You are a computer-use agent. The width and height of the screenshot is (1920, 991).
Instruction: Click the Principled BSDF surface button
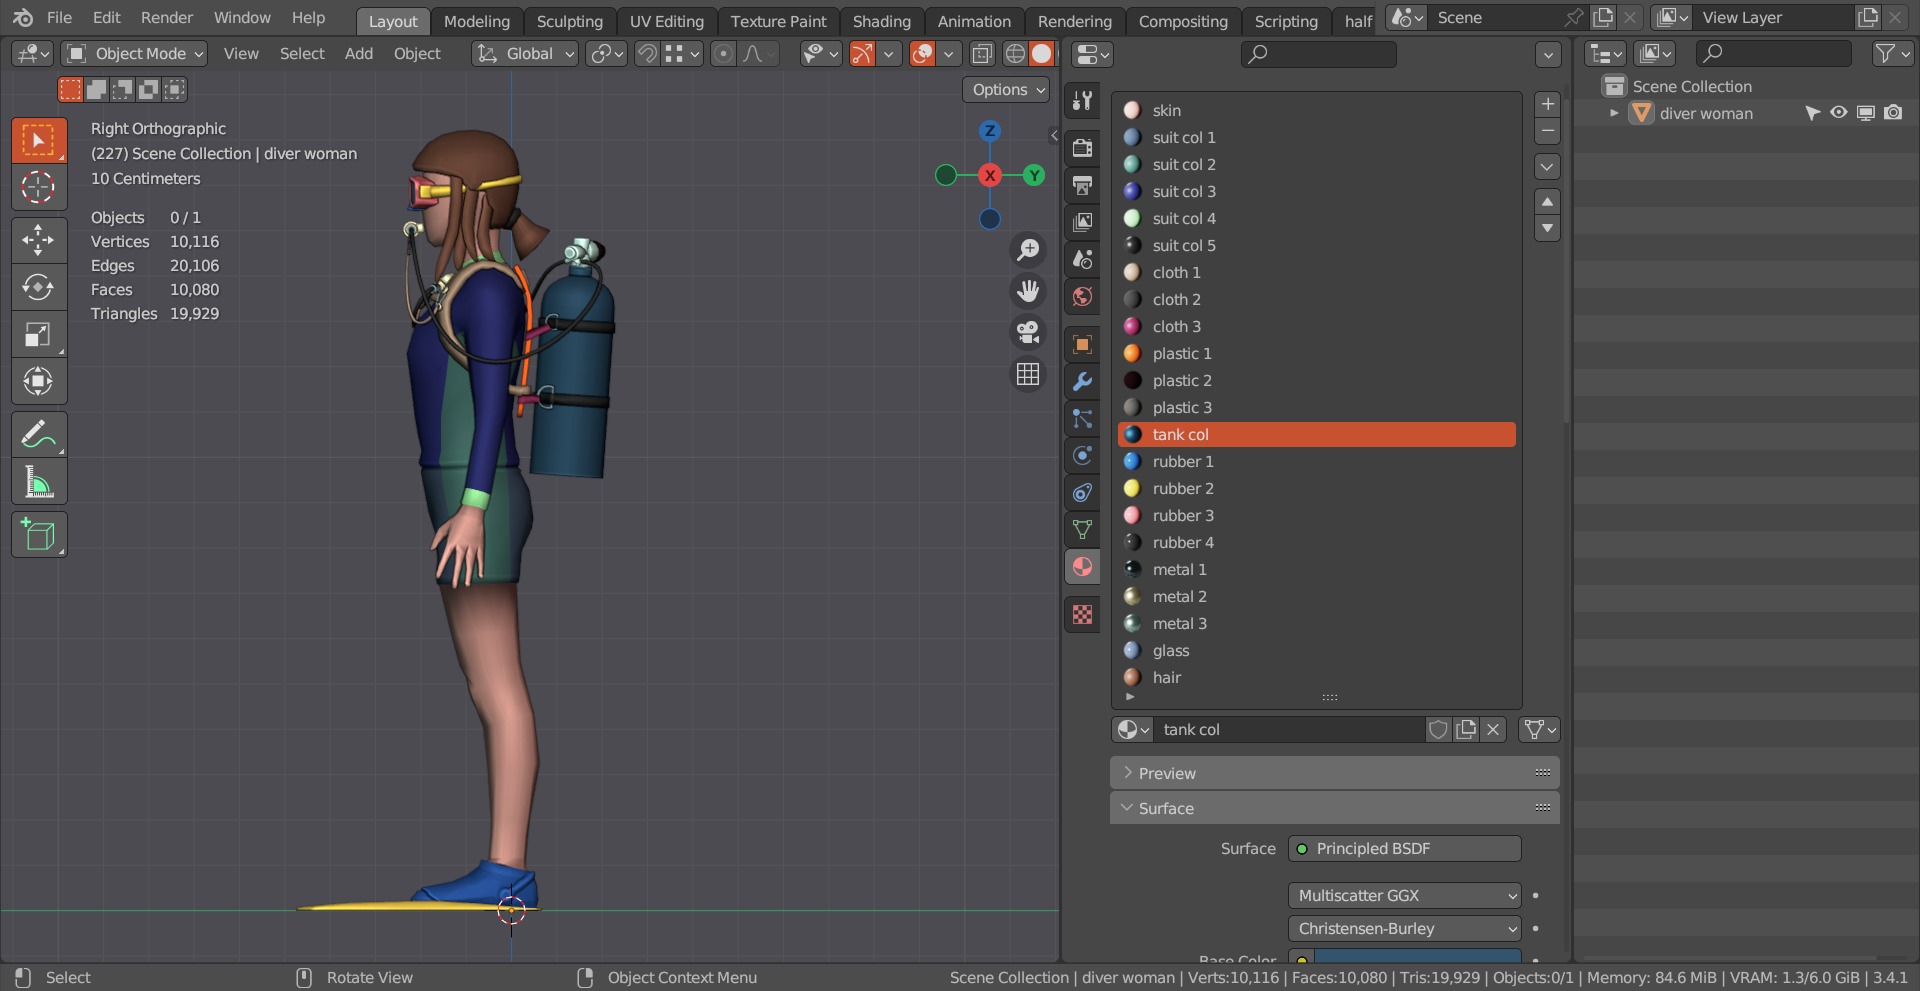pyautogui.click(x=1405, y=849)
